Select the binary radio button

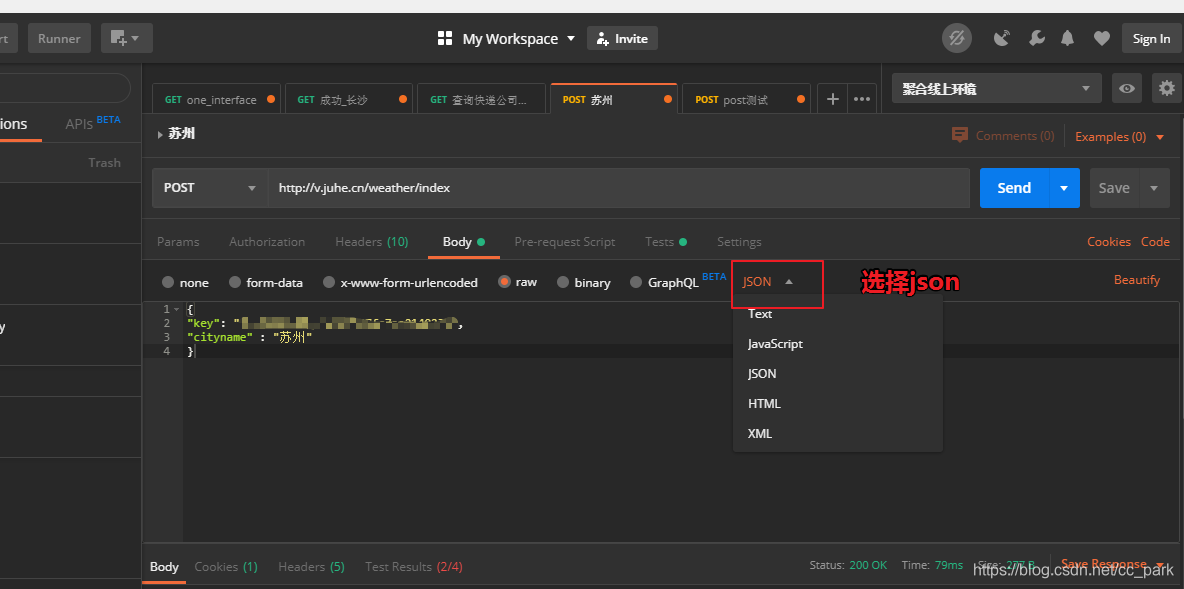click(563, 282)
